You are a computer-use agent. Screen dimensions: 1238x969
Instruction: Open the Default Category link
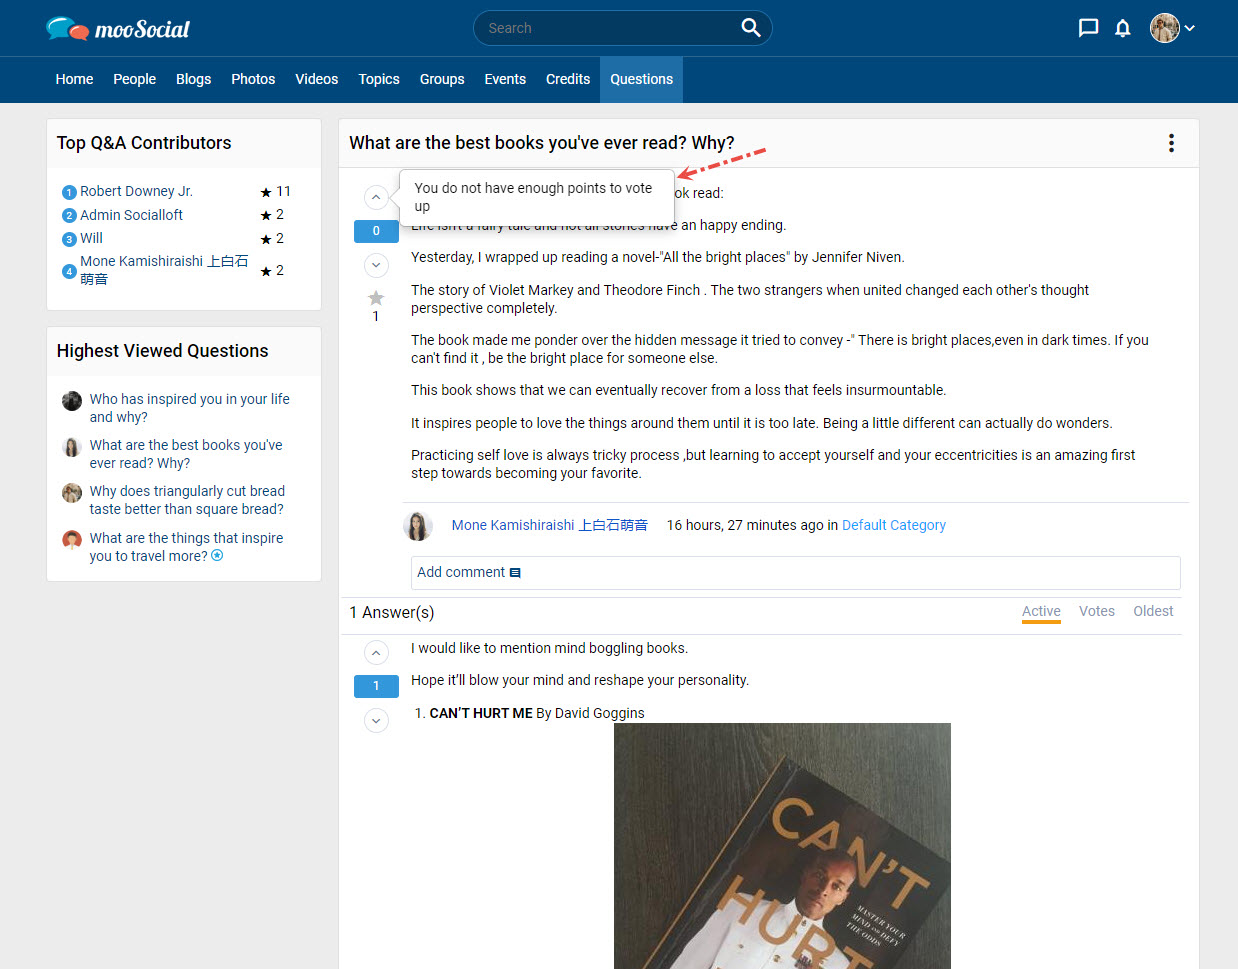894,525
